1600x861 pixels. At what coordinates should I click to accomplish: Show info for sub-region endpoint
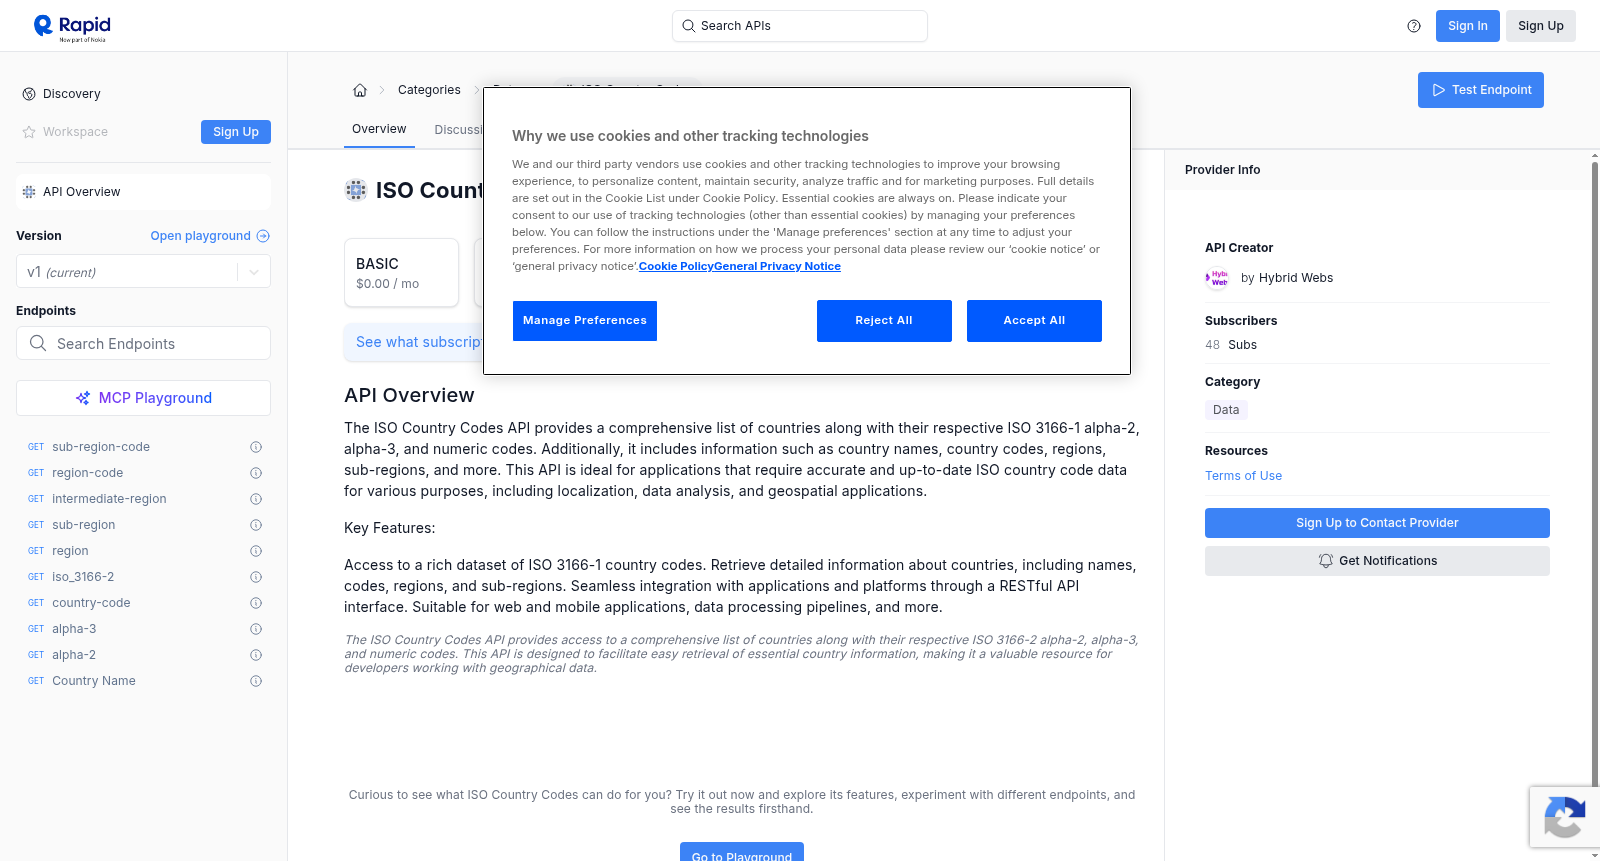point(256,525)
